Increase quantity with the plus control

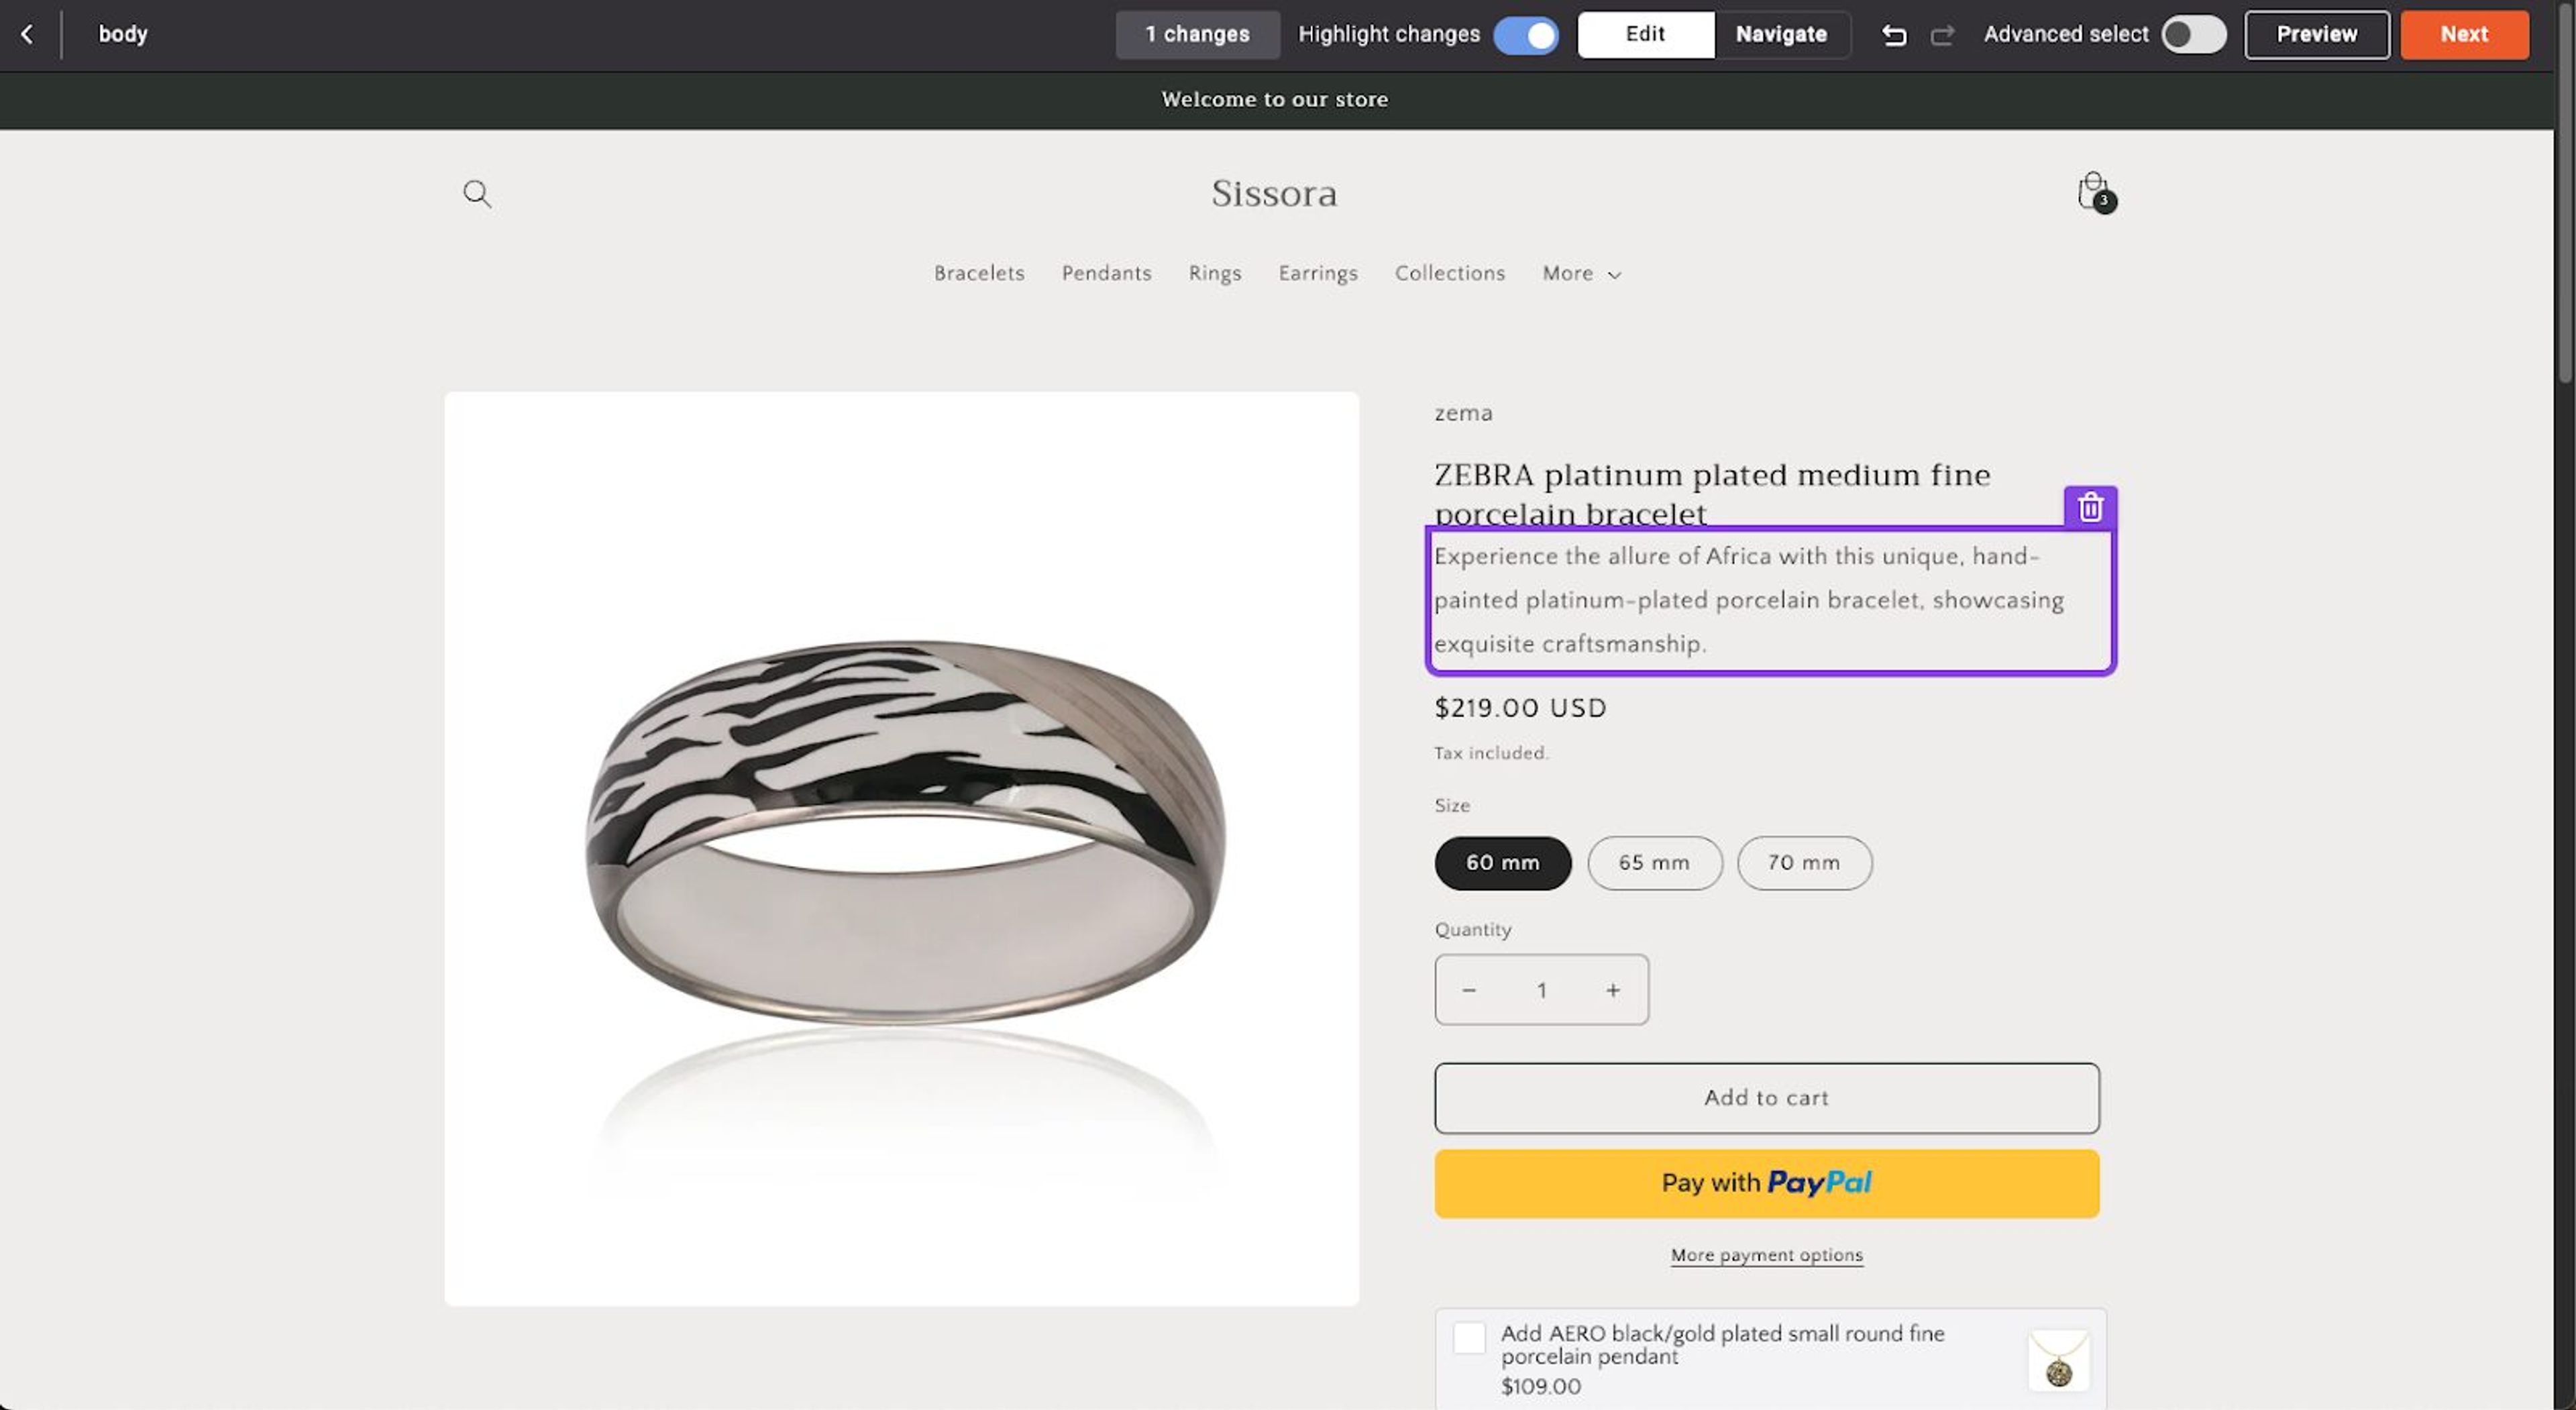coord(1613,990)
